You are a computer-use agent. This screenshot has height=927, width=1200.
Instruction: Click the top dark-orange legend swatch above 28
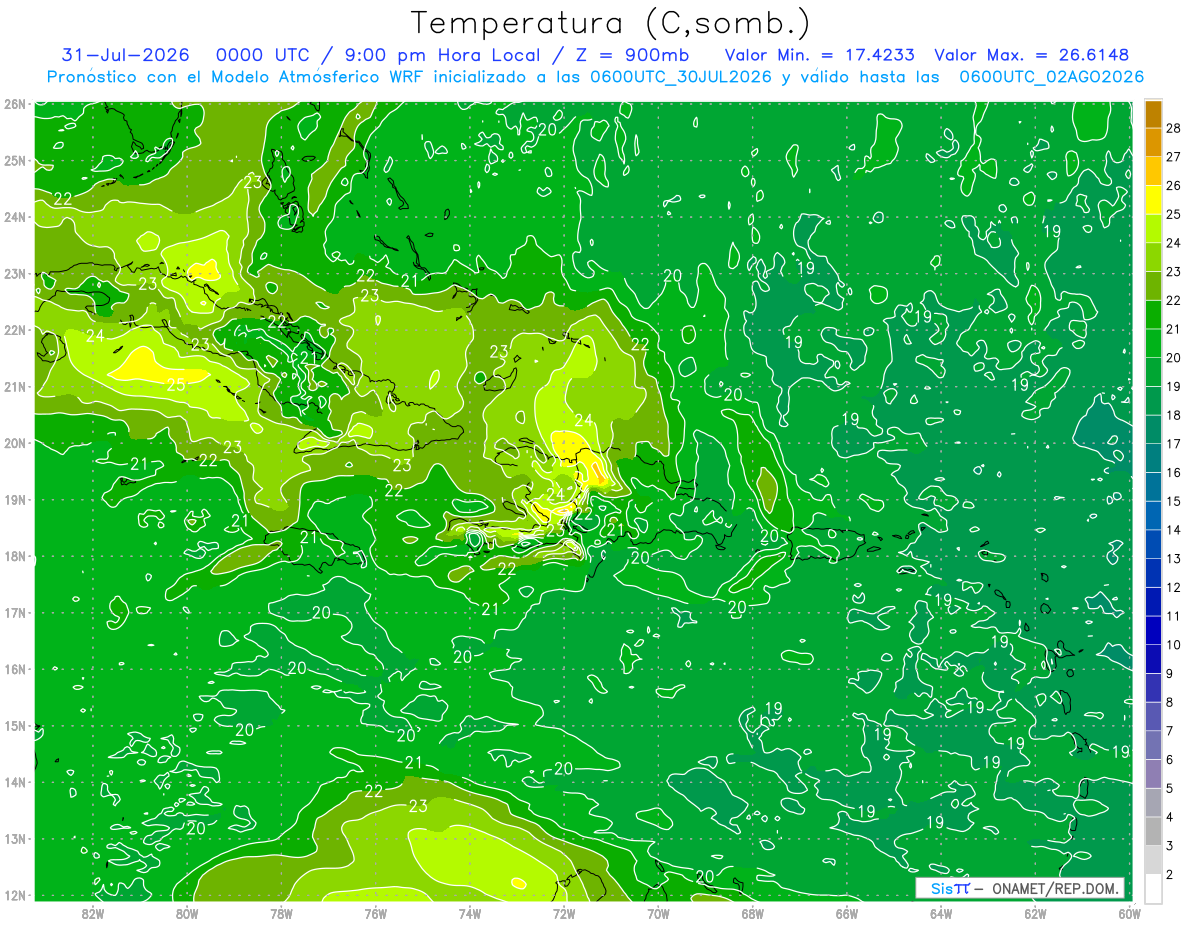click(x=1153, y=114)
